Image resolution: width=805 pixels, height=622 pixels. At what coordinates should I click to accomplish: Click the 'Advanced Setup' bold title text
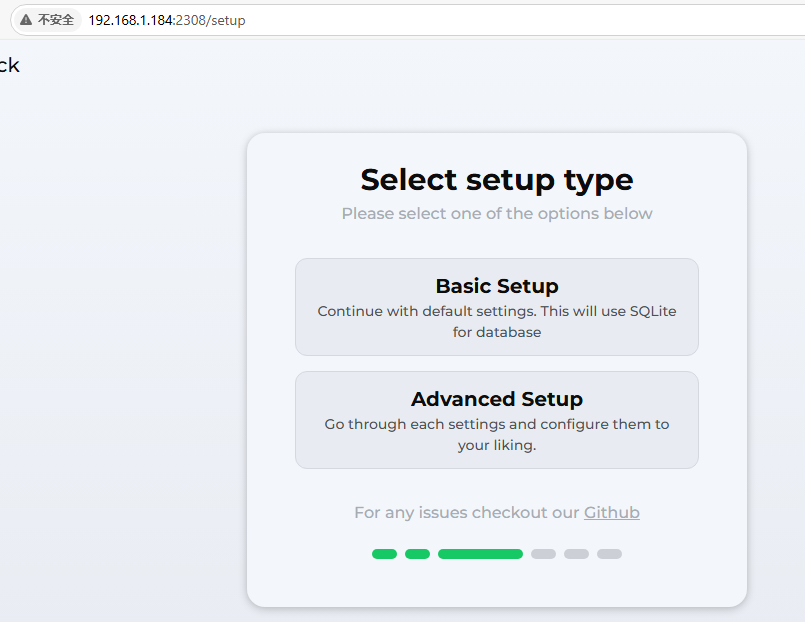(x=496, y=399)
